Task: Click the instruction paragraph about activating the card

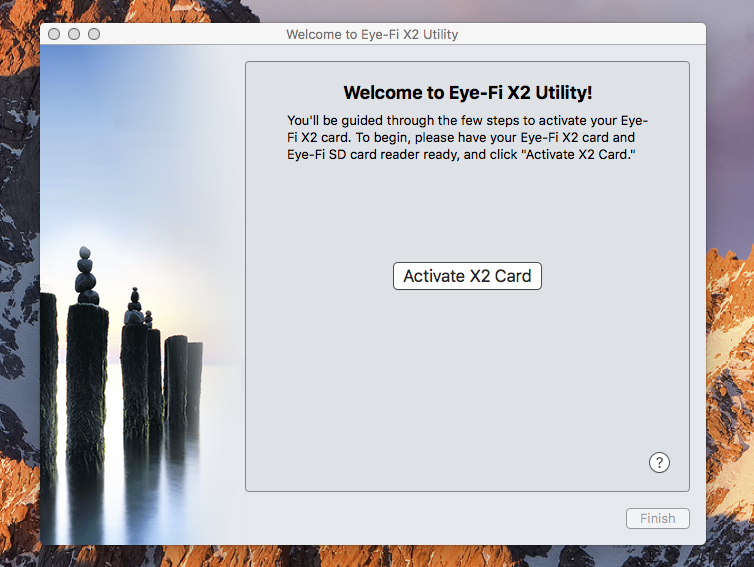Action: (467, 138)
